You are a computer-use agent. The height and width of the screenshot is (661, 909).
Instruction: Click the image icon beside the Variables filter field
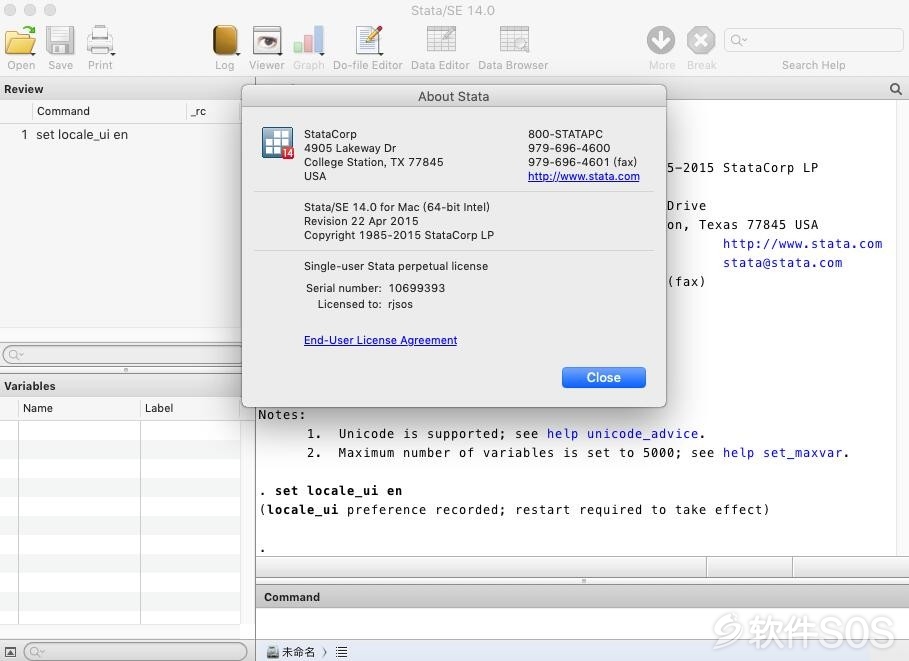(x=10, y=652)
